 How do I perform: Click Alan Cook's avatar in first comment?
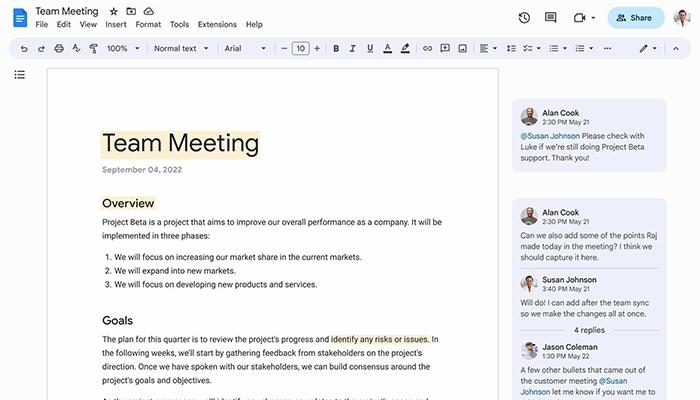click(529, 117)
